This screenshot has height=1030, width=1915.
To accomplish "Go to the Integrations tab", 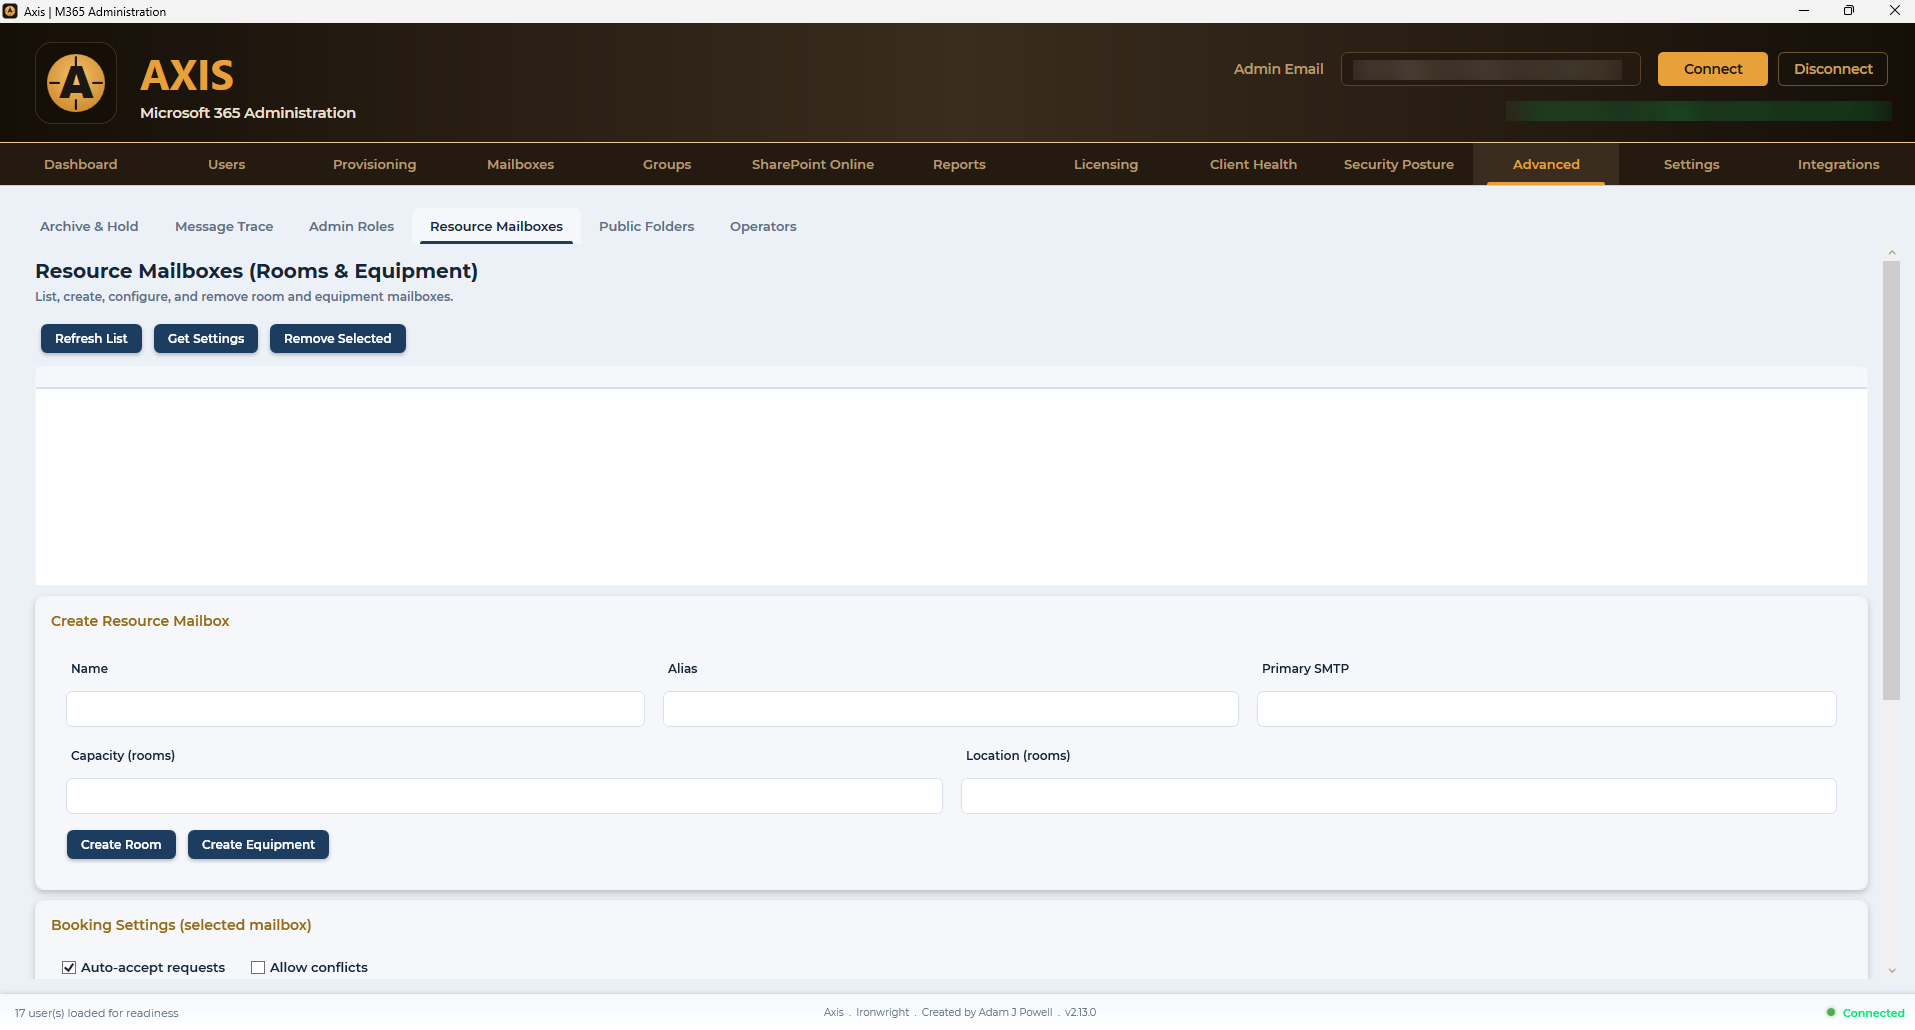I will point(1838,164).
